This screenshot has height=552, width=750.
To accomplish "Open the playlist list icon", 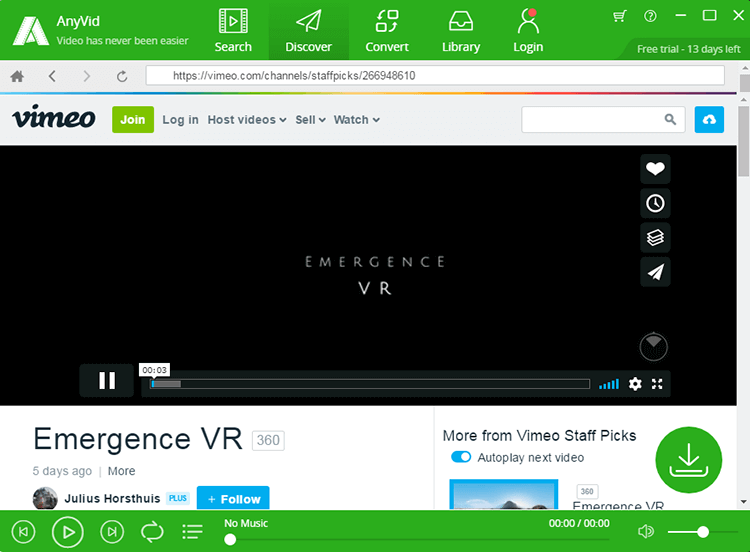I will click(192, 531).
